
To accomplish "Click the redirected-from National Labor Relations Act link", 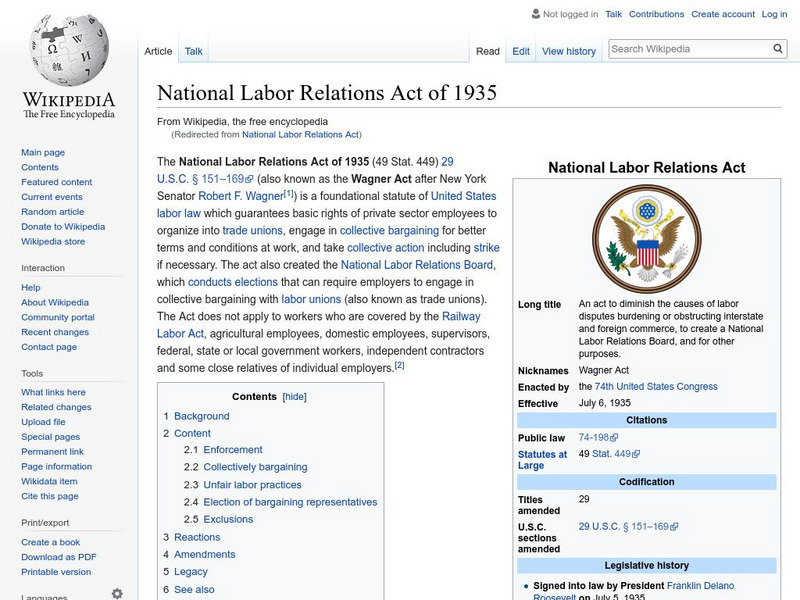I will [x=300, y=135].
